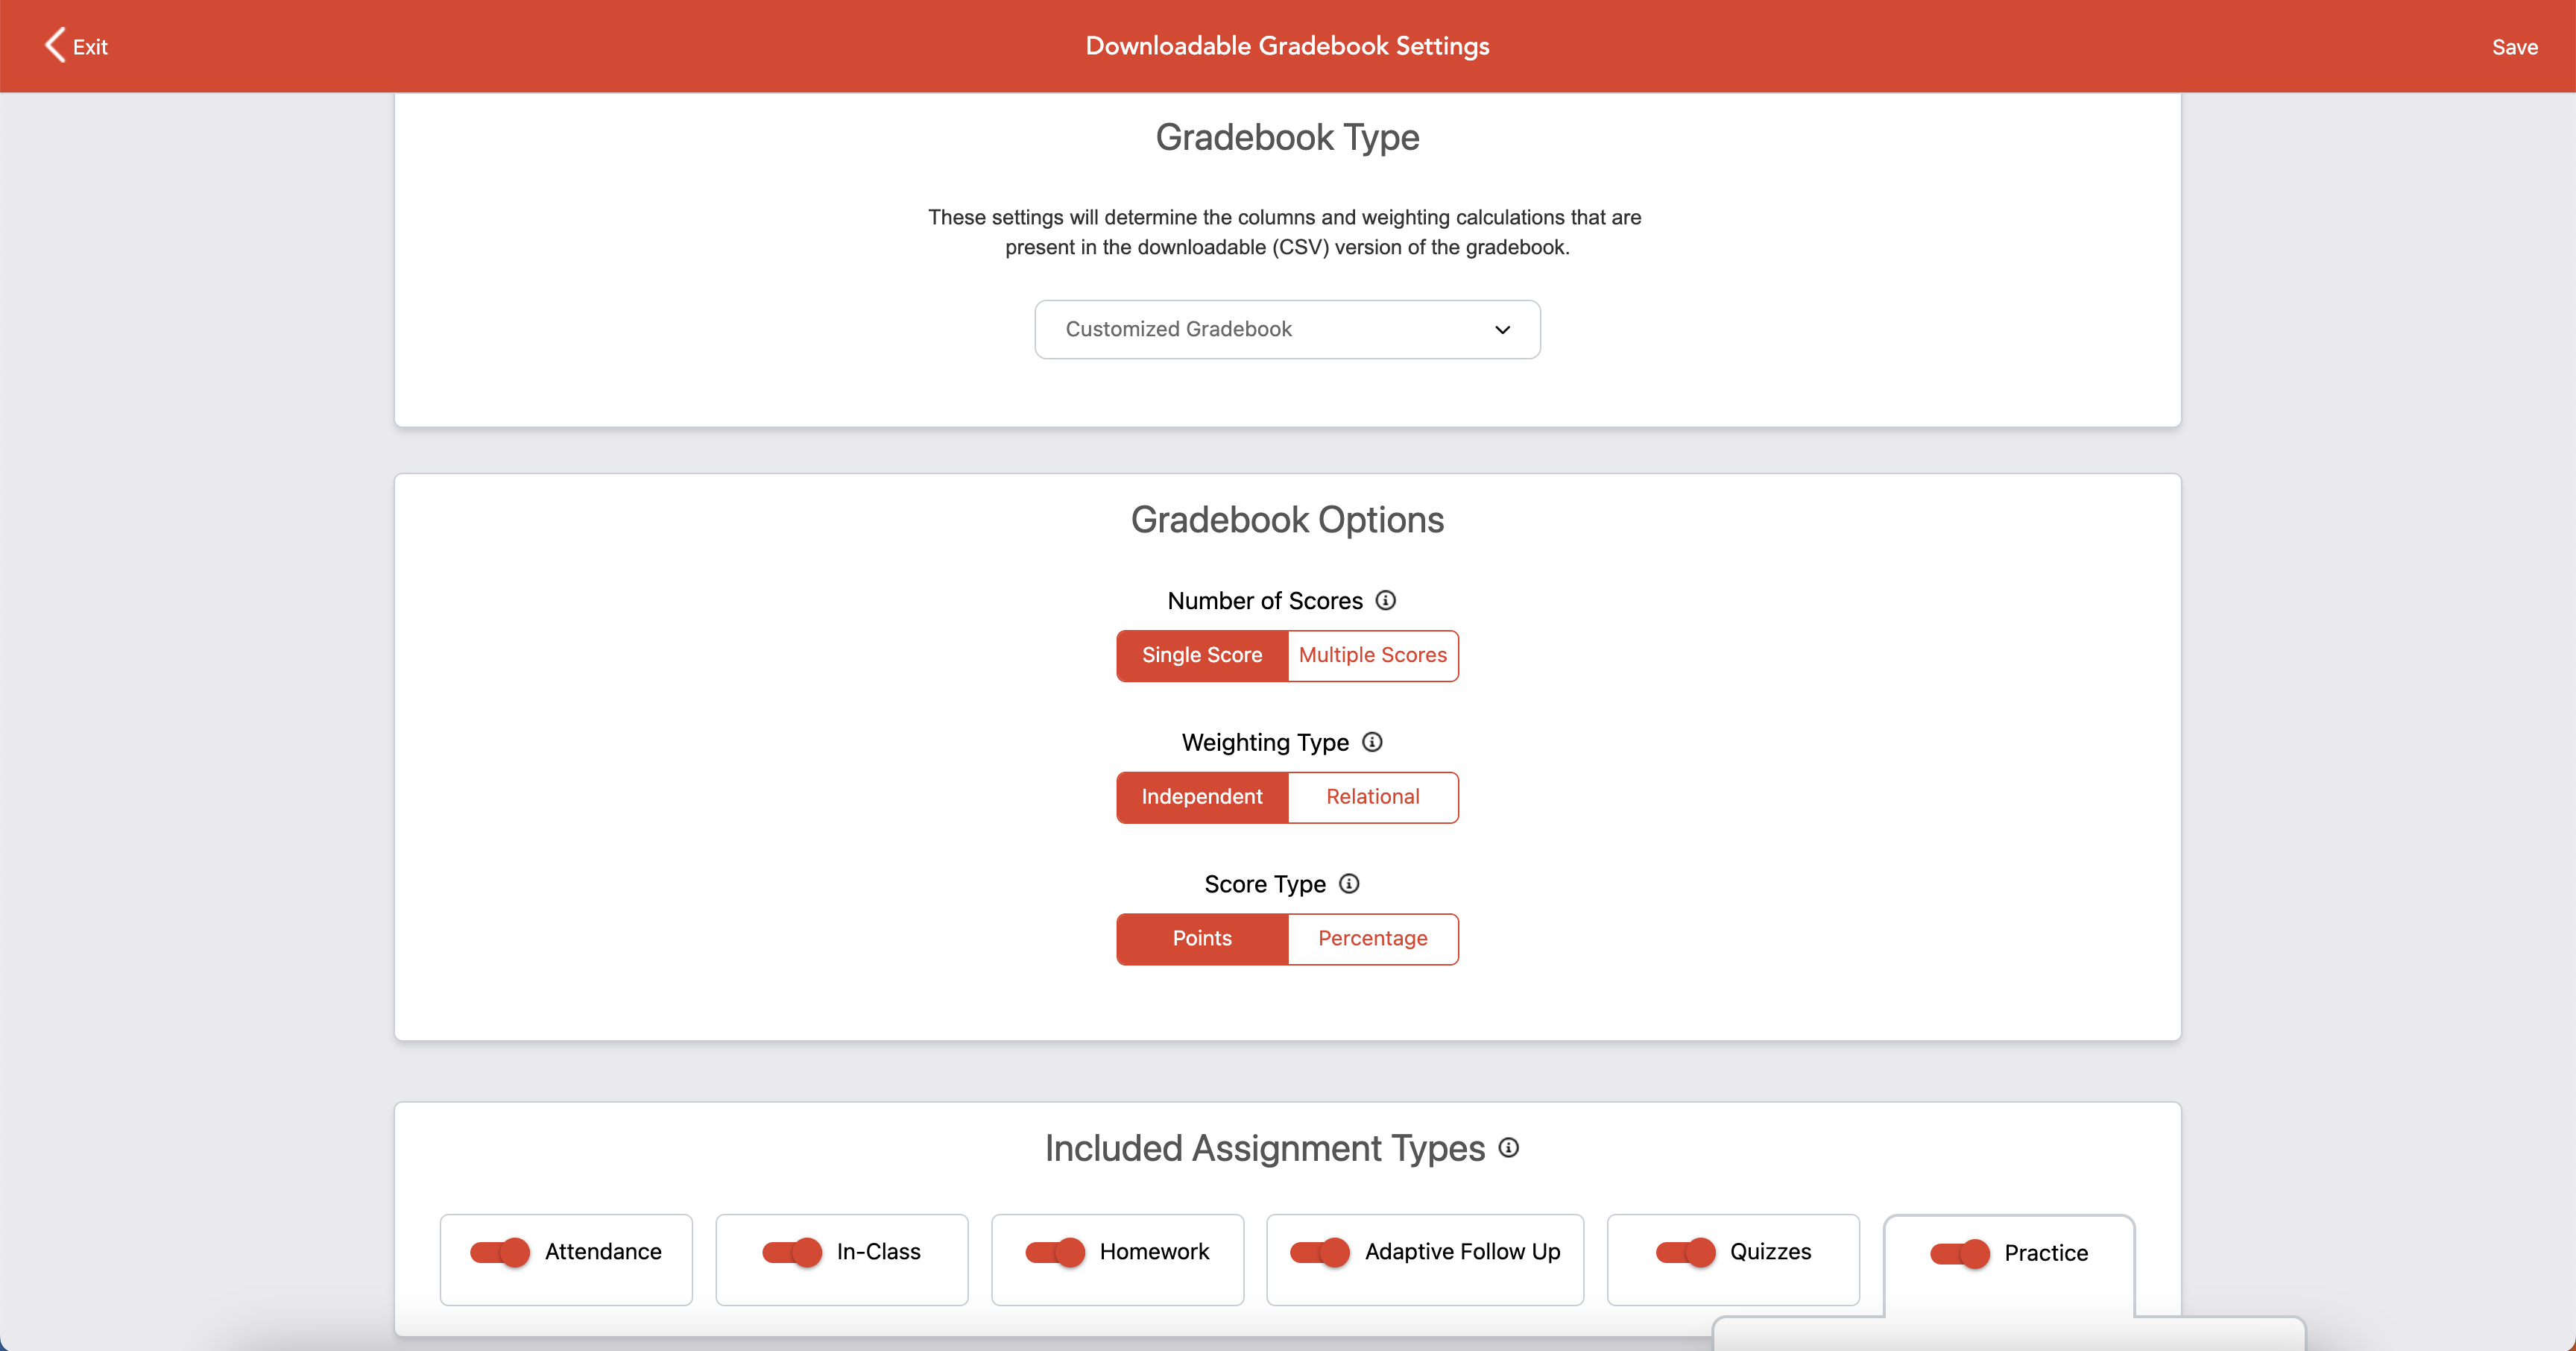Open the Customized Gradebook dropdown
The image size is (2576, 1351).
click(1286, 329)
